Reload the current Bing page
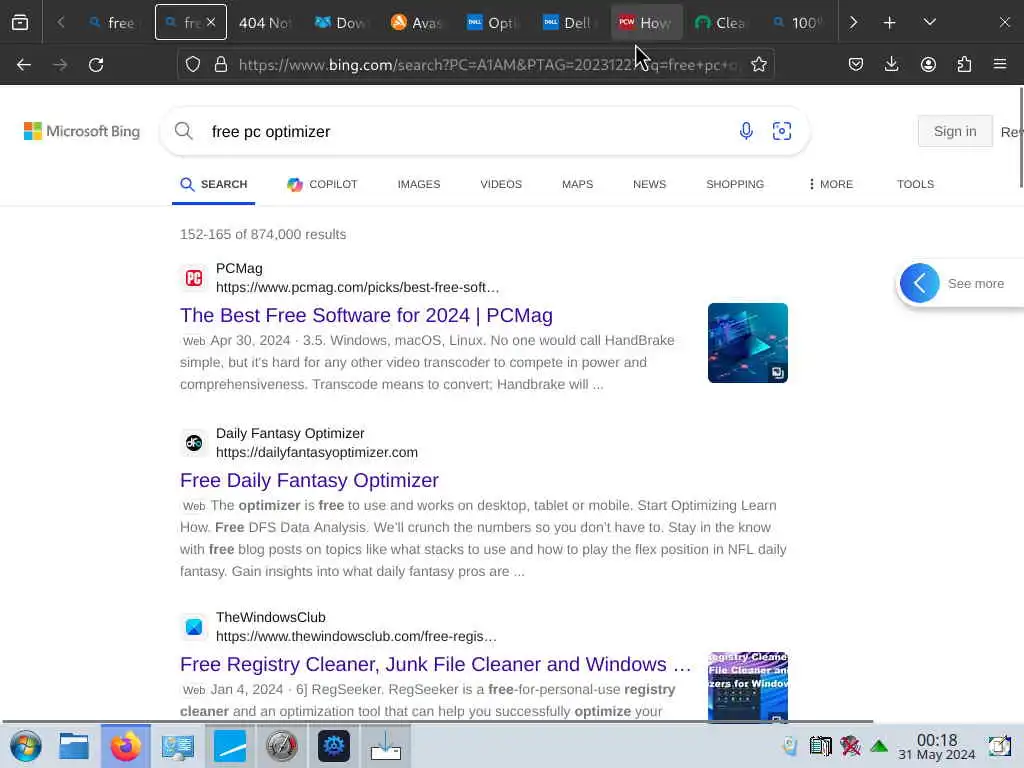1024x768 pixels. [96, 65]
